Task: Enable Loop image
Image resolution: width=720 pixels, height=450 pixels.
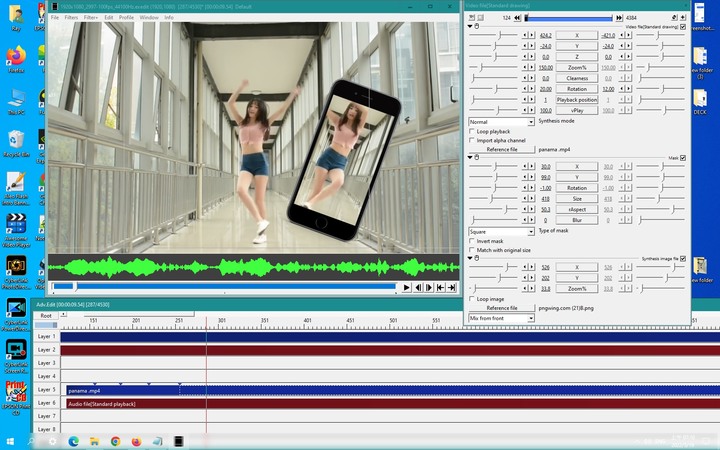Action: coord(472,299)
